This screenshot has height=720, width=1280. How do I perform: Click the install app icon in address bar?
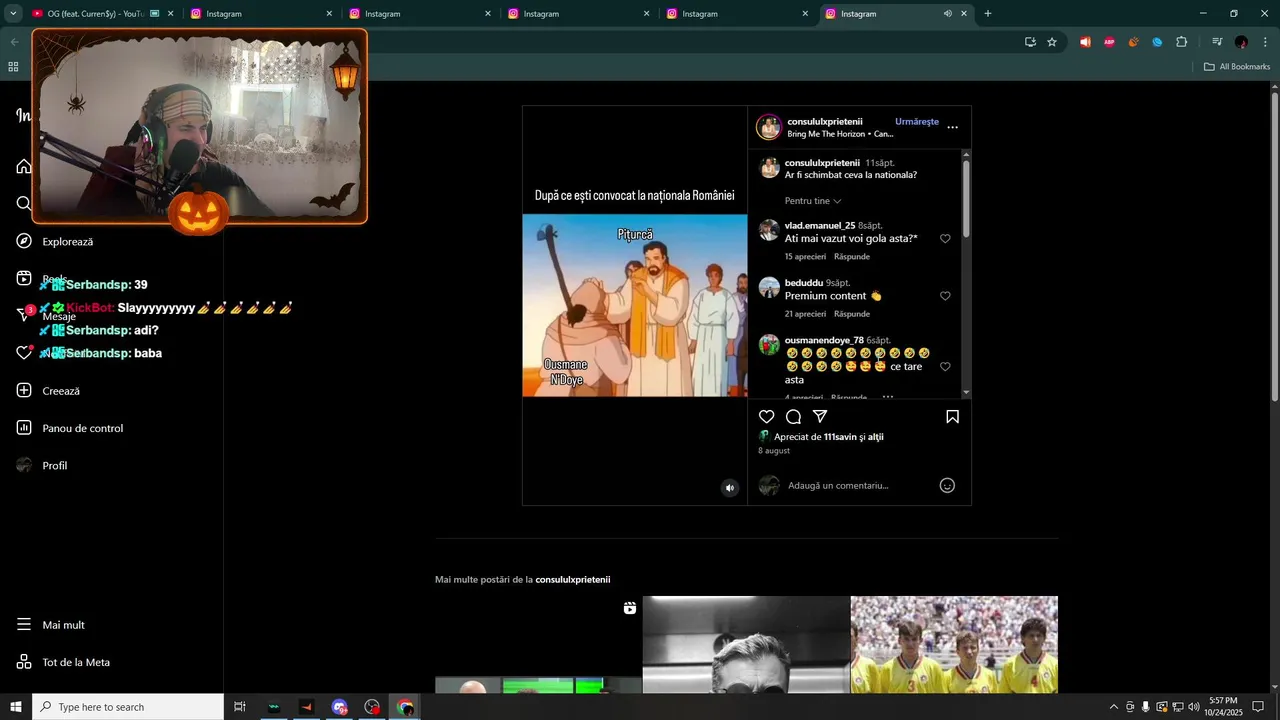[x=1030, y=42]
